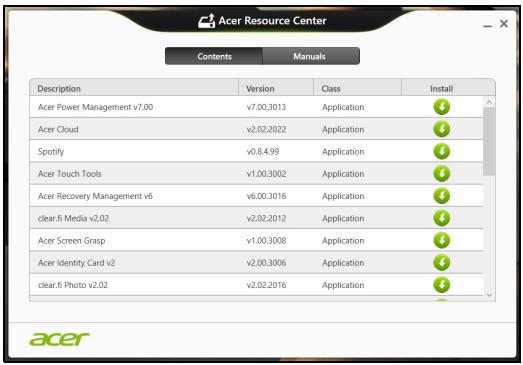Sort by Class column header
The width and height of the screenshot is (523, 365).
tap(357, 88)
